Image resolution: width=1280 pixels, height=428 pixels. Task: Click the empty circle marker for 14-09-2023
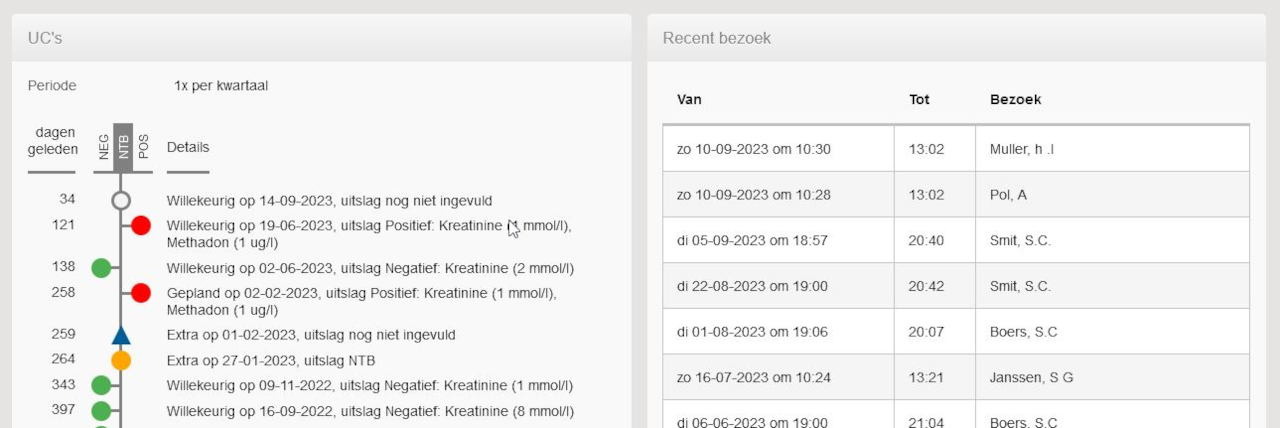pos(121,200)
